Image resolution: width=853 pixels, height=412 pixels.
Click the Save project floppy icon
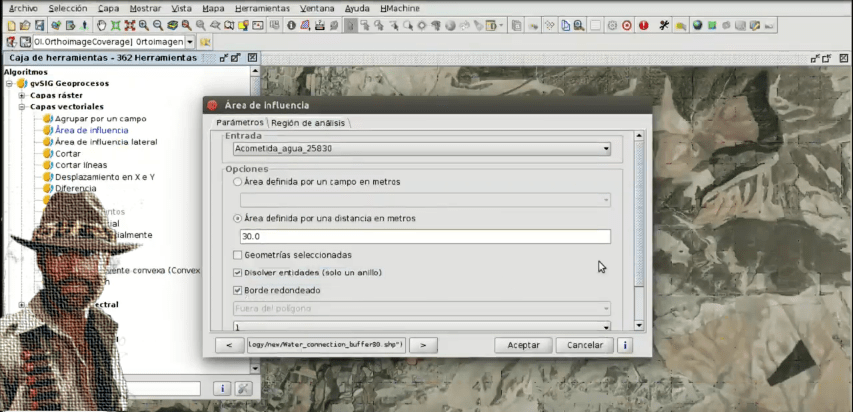39,24
